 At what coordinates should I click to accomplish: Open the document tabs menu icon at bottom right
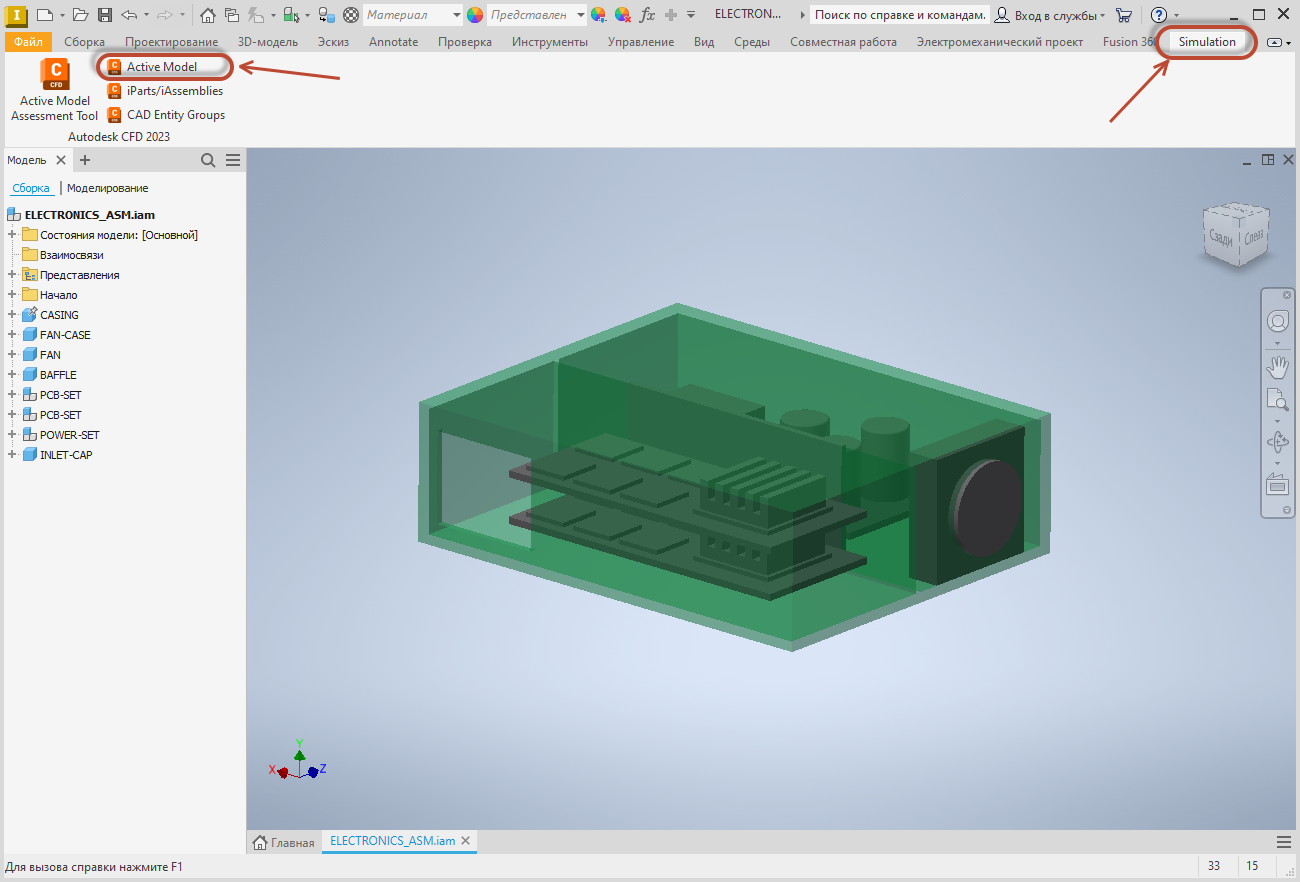(x=1284, y=841)
